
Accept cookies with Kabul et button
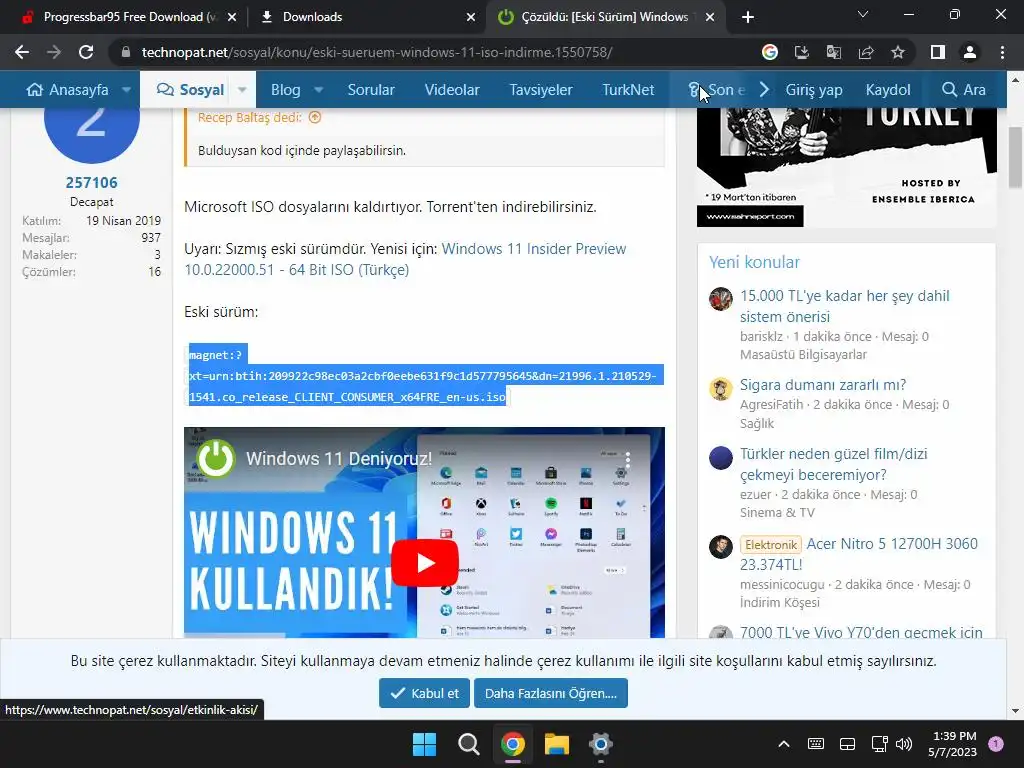tap(424, 693)
